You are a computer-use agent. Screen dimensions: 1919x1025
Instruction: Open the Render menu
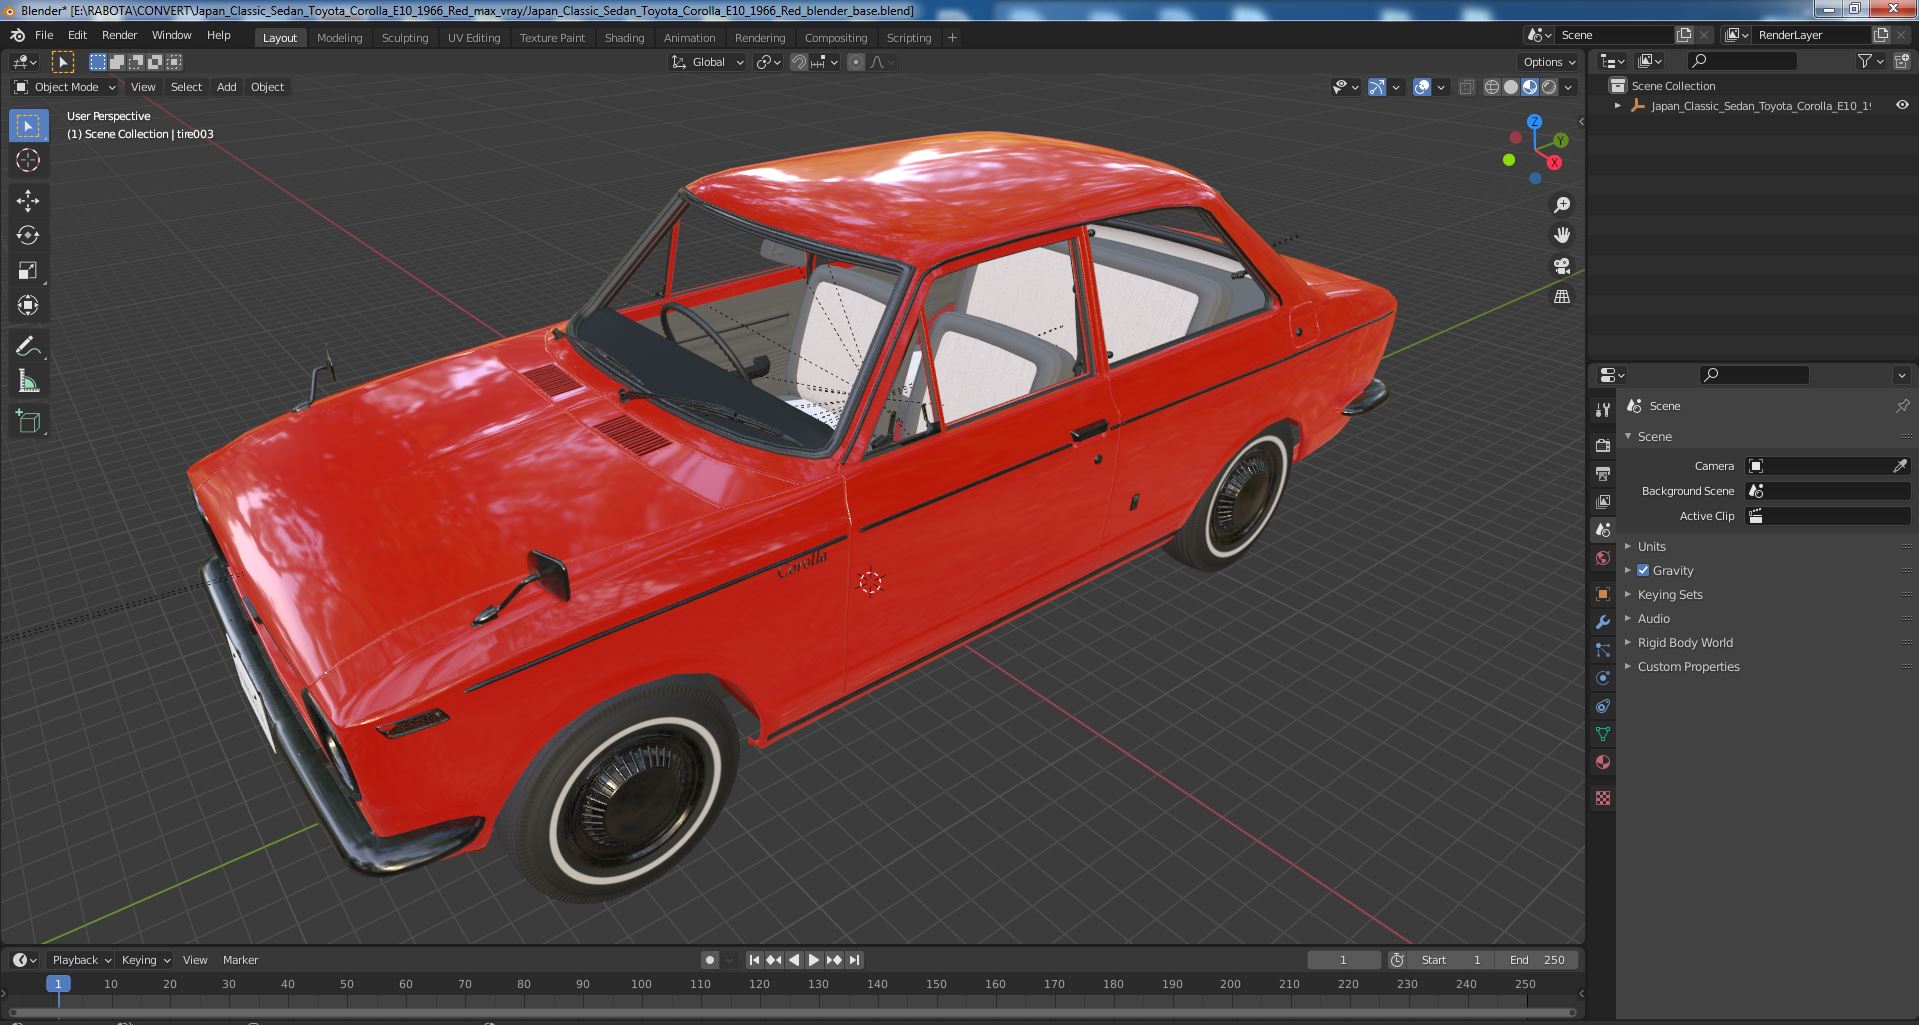click(x=119, y=35)
